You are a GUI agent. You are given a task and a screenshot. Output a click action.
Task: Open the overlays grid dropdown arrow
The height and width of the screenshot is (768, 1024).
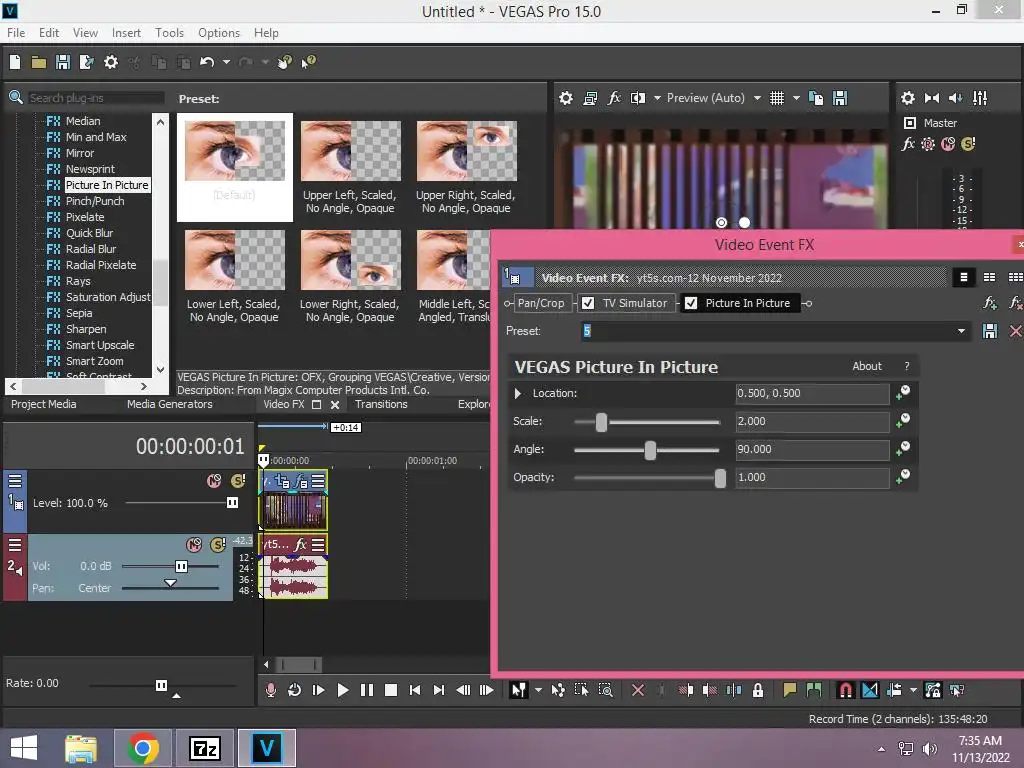(796, 98)
